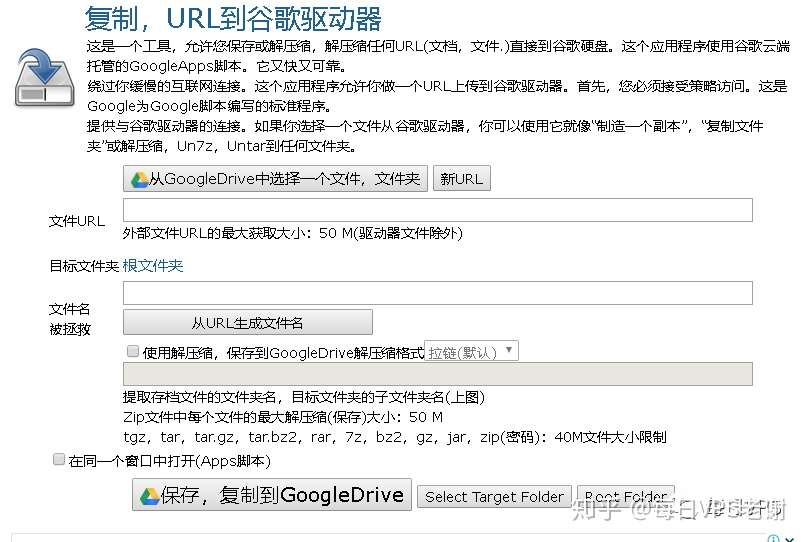Image resolution: width=807 pixels, height=542 pixels.
Task: Close the ad banner with the X
Action: [x=790, y=539]
